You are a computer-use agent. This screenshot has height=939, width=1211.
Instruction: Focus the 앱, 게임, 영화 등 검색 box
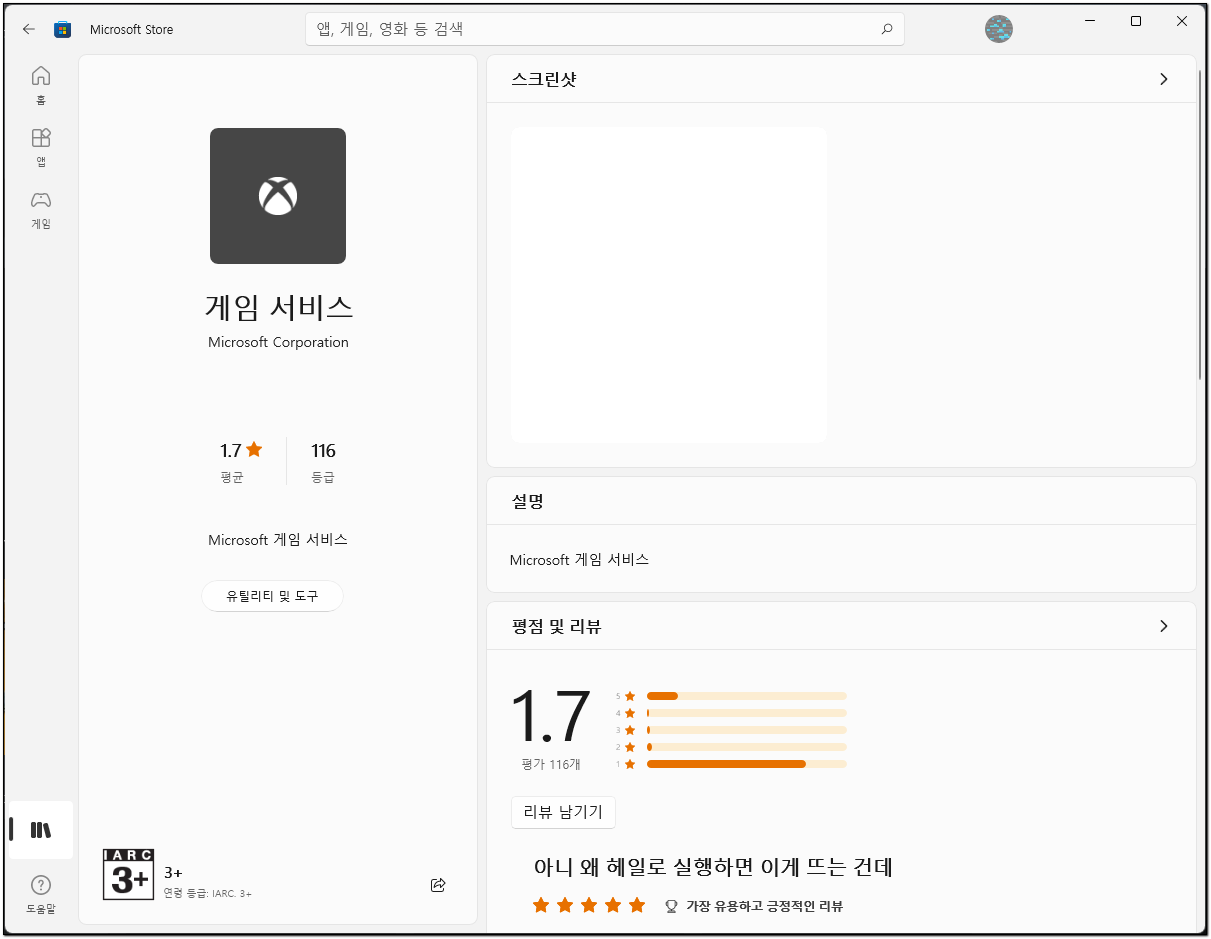pyautogui.click(x=605, y=29)
